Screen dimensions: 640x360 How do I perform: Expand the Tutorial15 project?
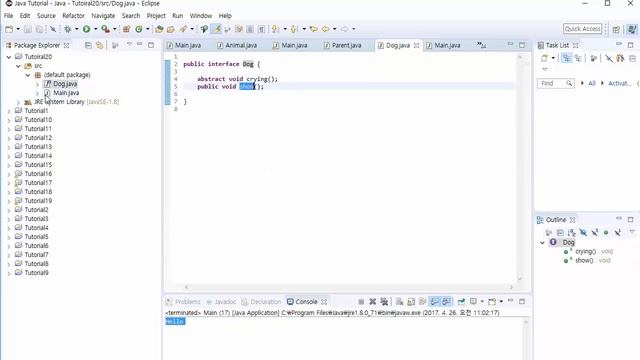[x=9, y=165]
